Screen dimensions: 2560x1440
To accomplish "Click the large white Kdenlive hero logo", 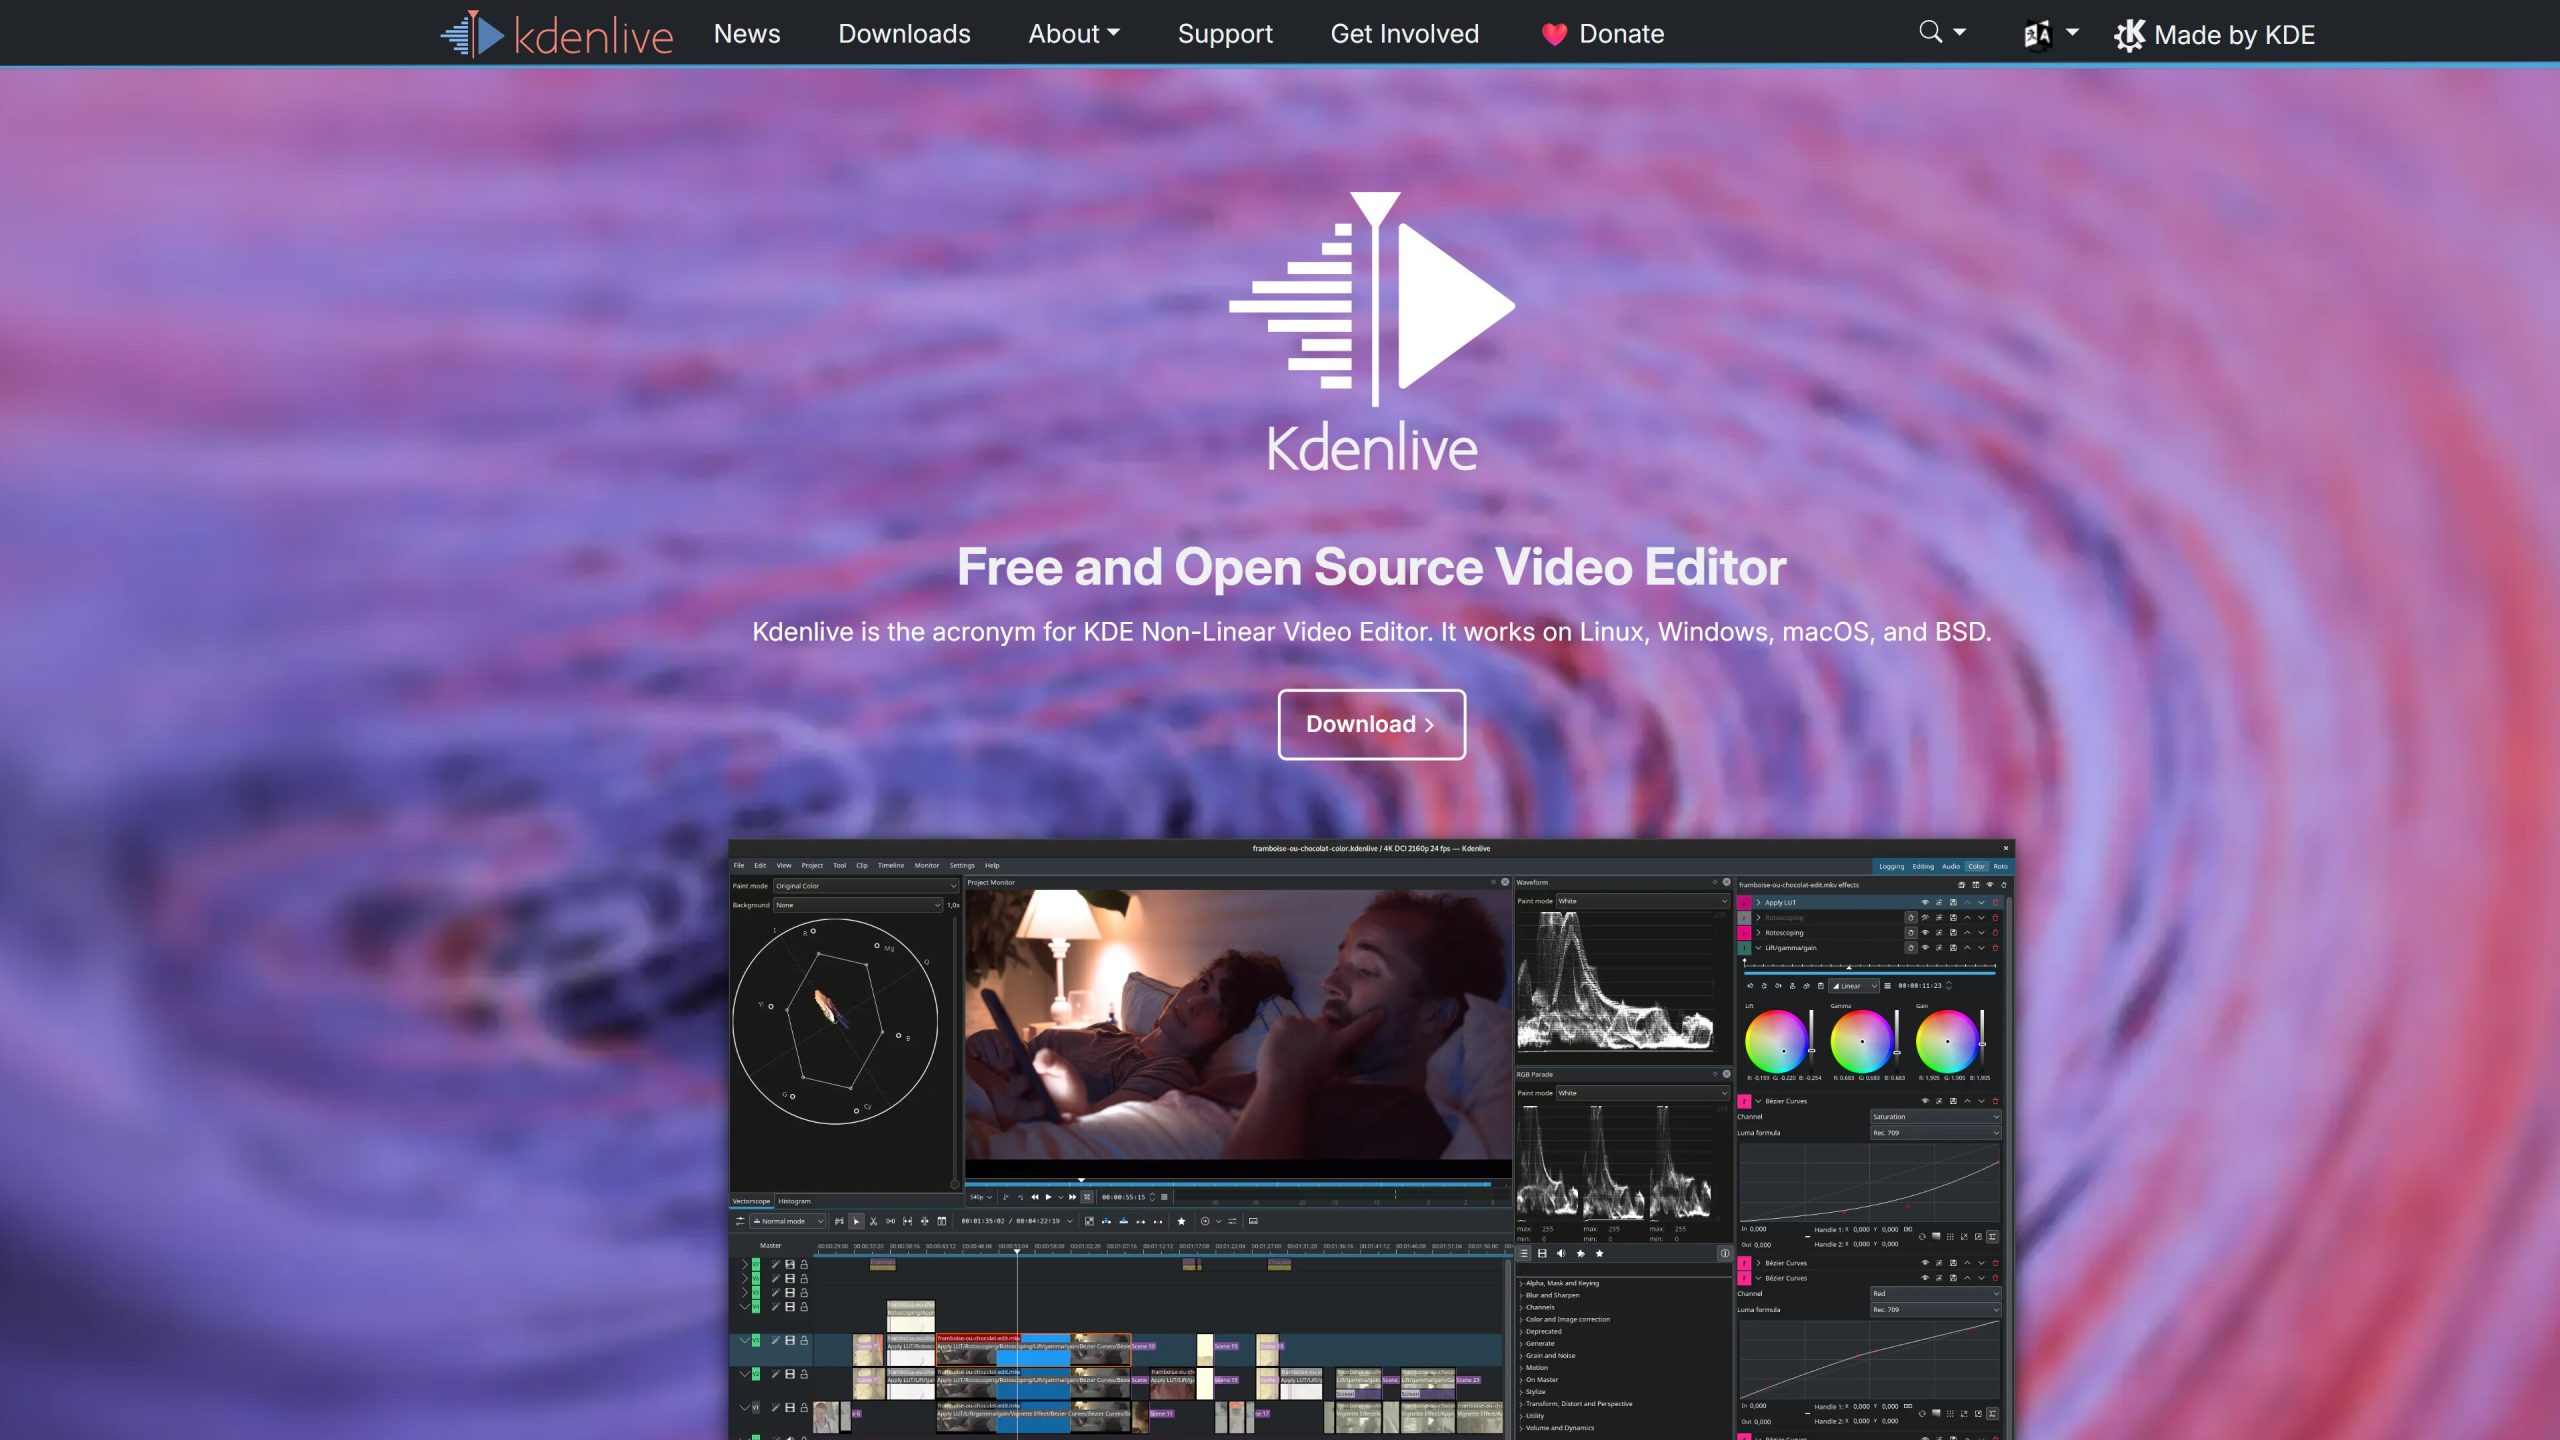I will click(1371, 332).
